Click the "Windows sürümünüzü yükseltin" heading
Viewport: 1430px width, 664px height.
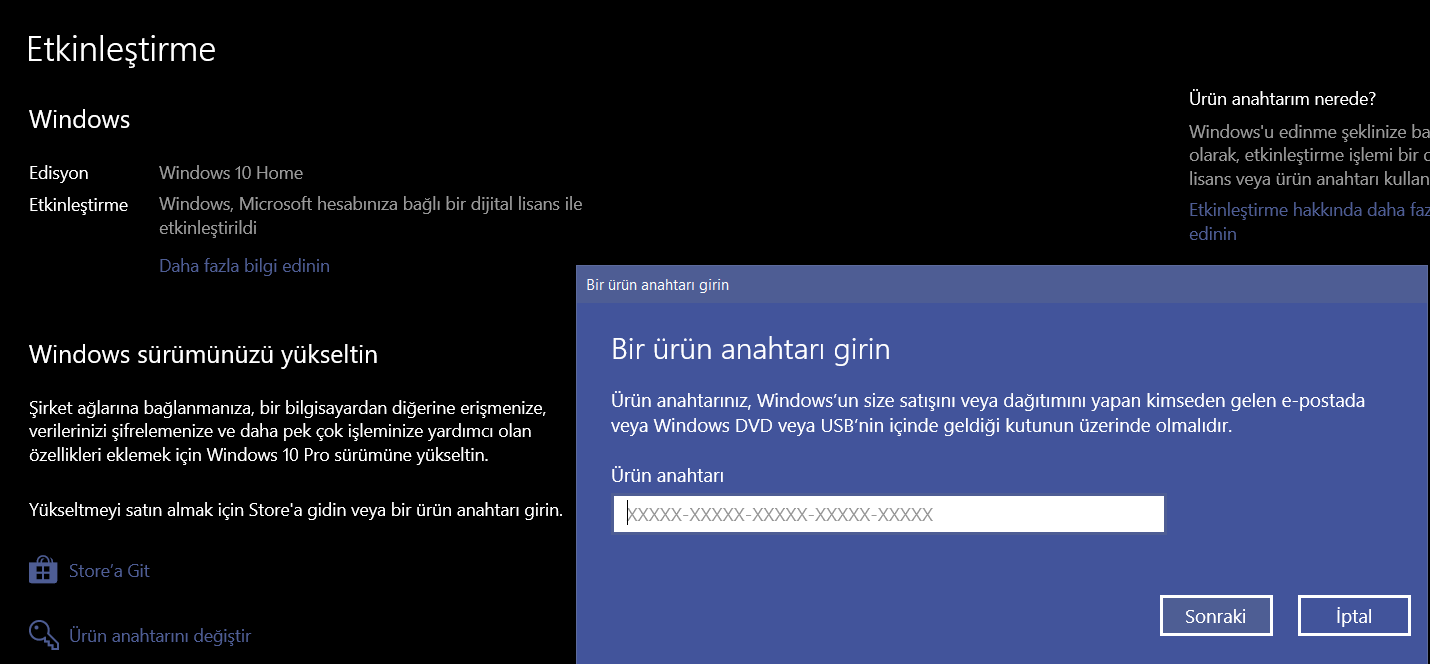(203, 354)
